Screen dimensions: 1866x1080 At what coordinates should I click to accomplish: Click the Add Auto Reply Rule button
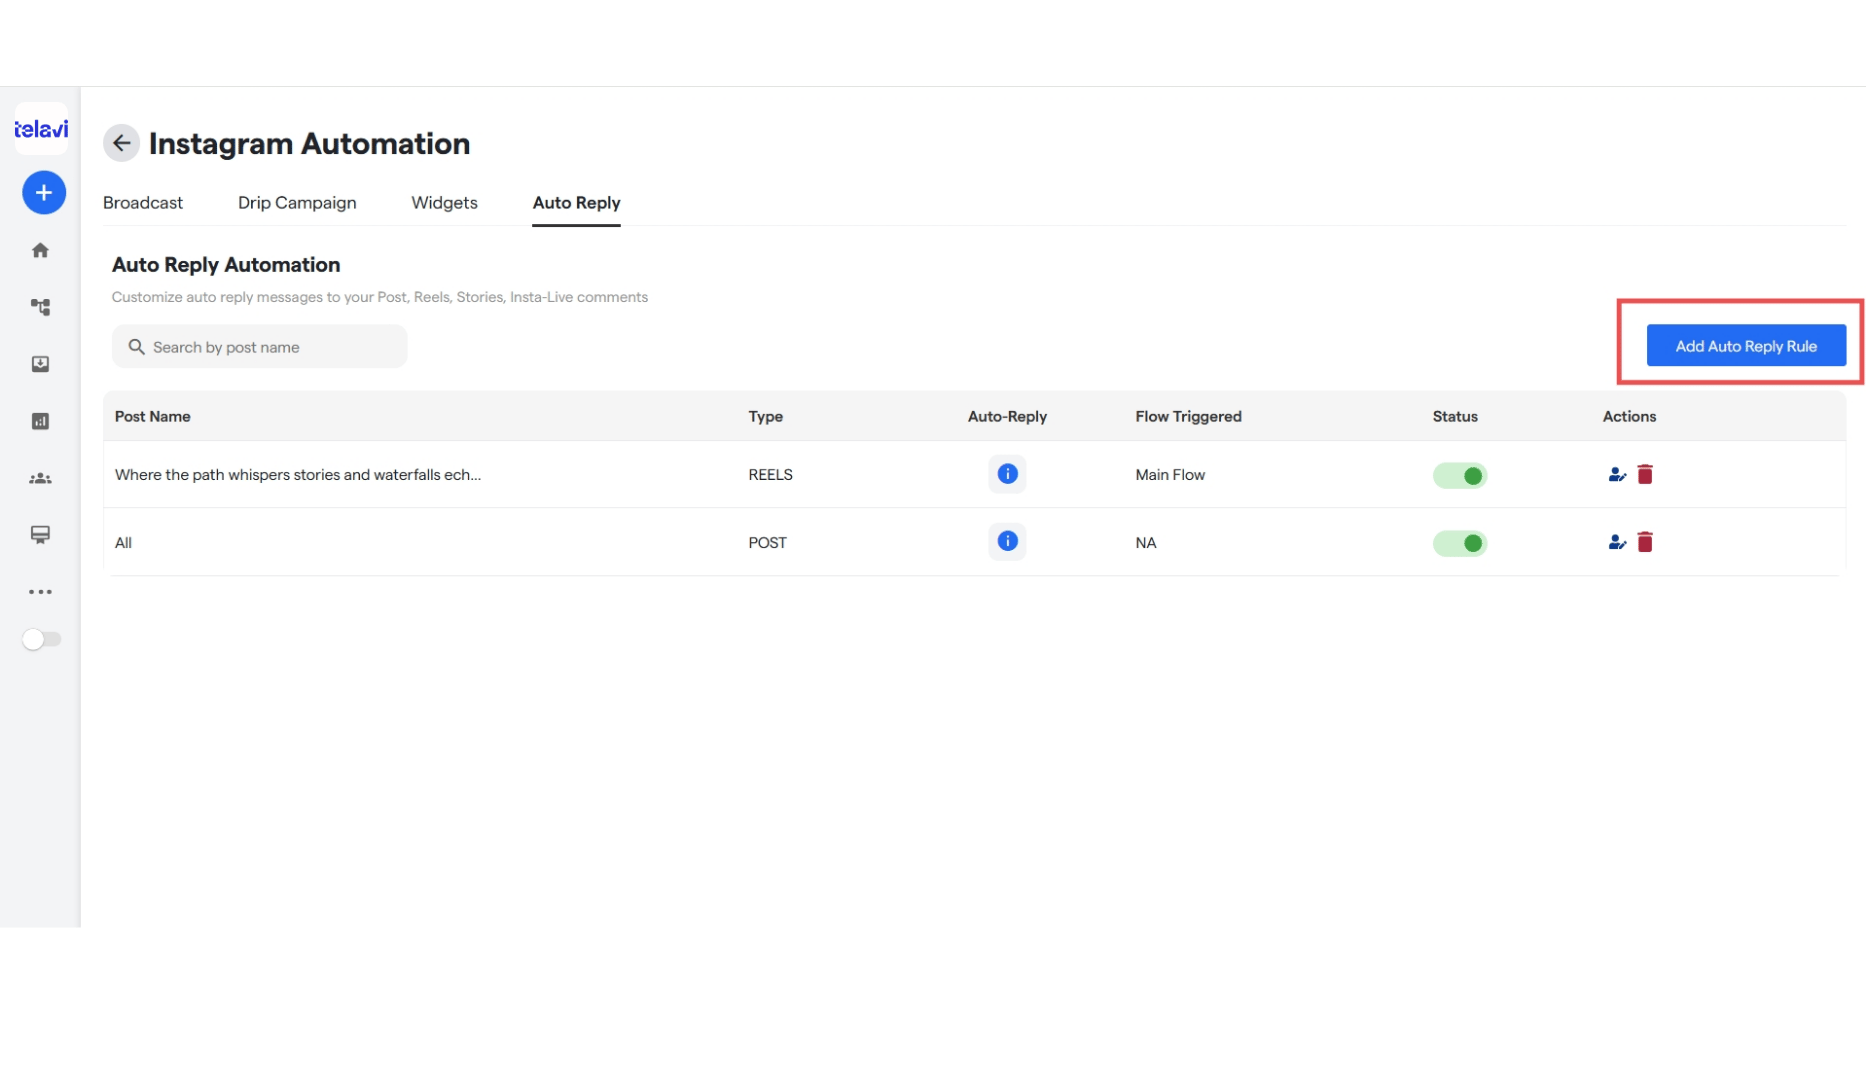[x=1745, y=346]
